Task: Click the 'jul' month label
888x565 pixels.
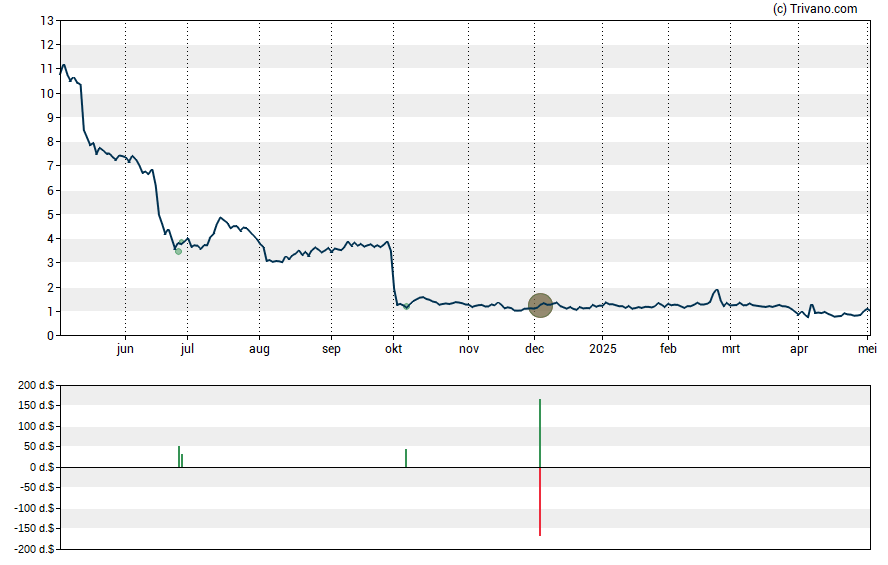Action: tap(187, 349)
